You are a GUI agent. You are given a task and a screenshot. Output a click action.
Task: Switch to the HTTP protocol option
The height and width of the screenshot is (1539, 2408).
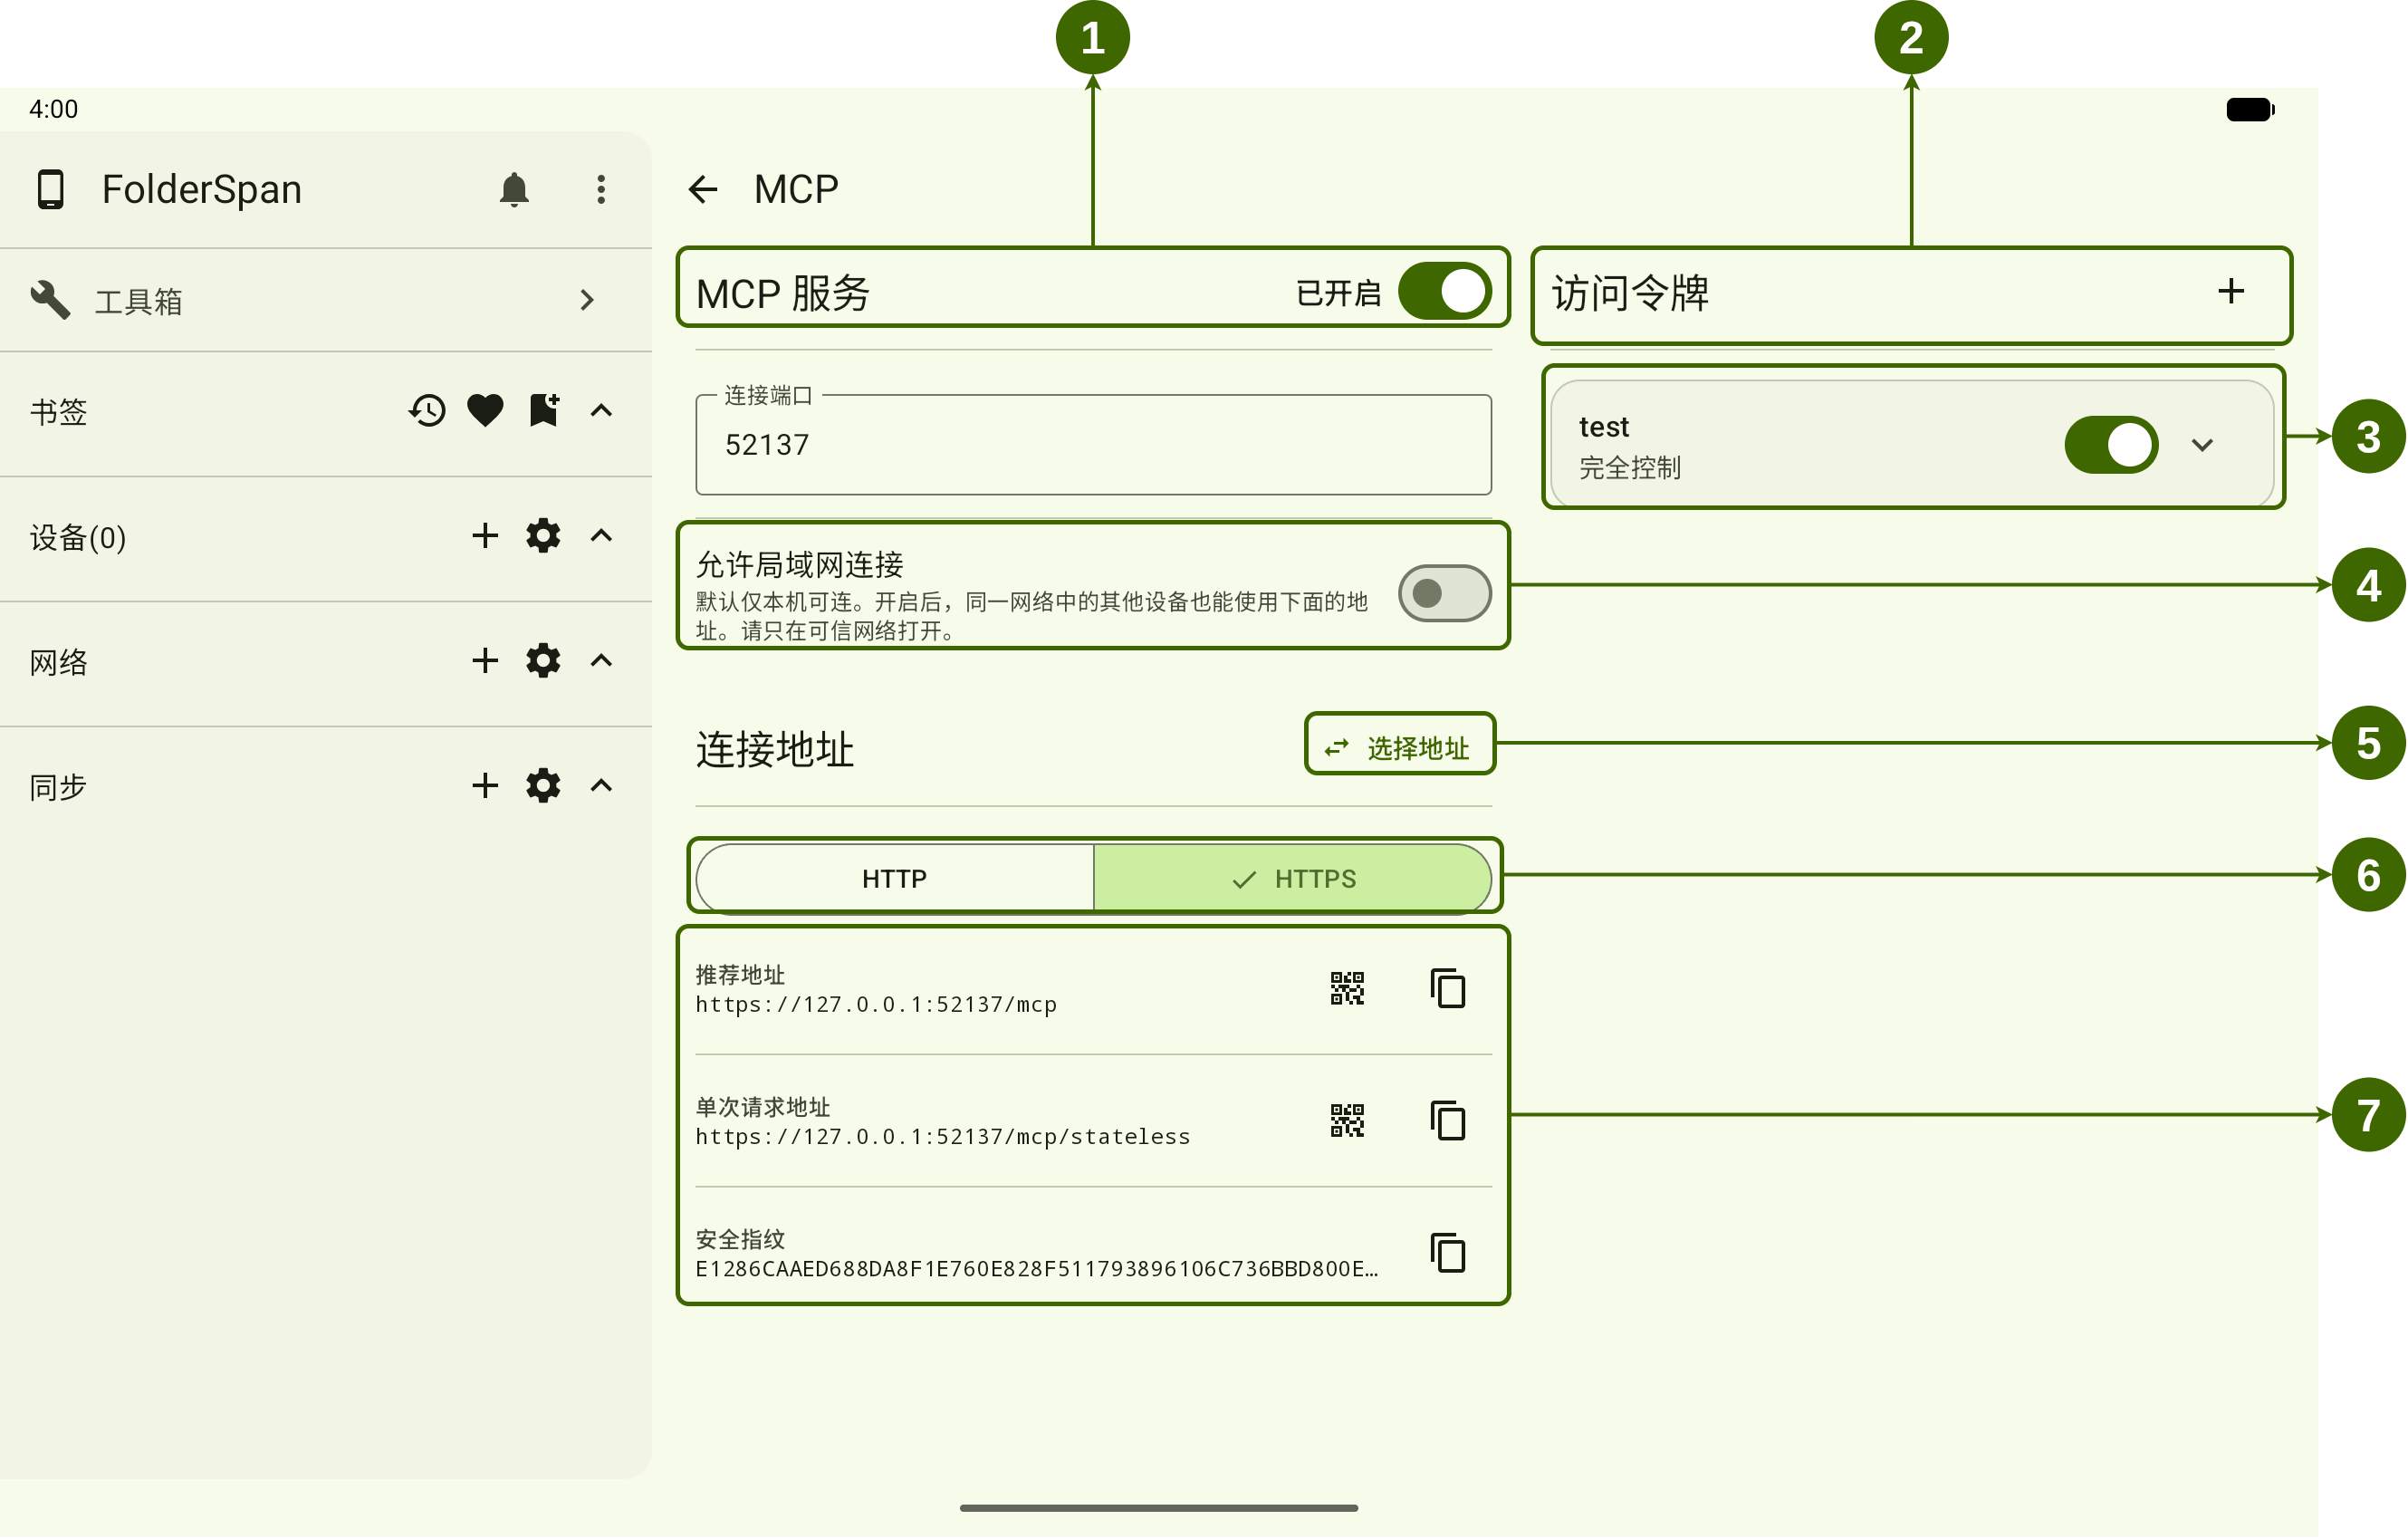click(895, 879)
